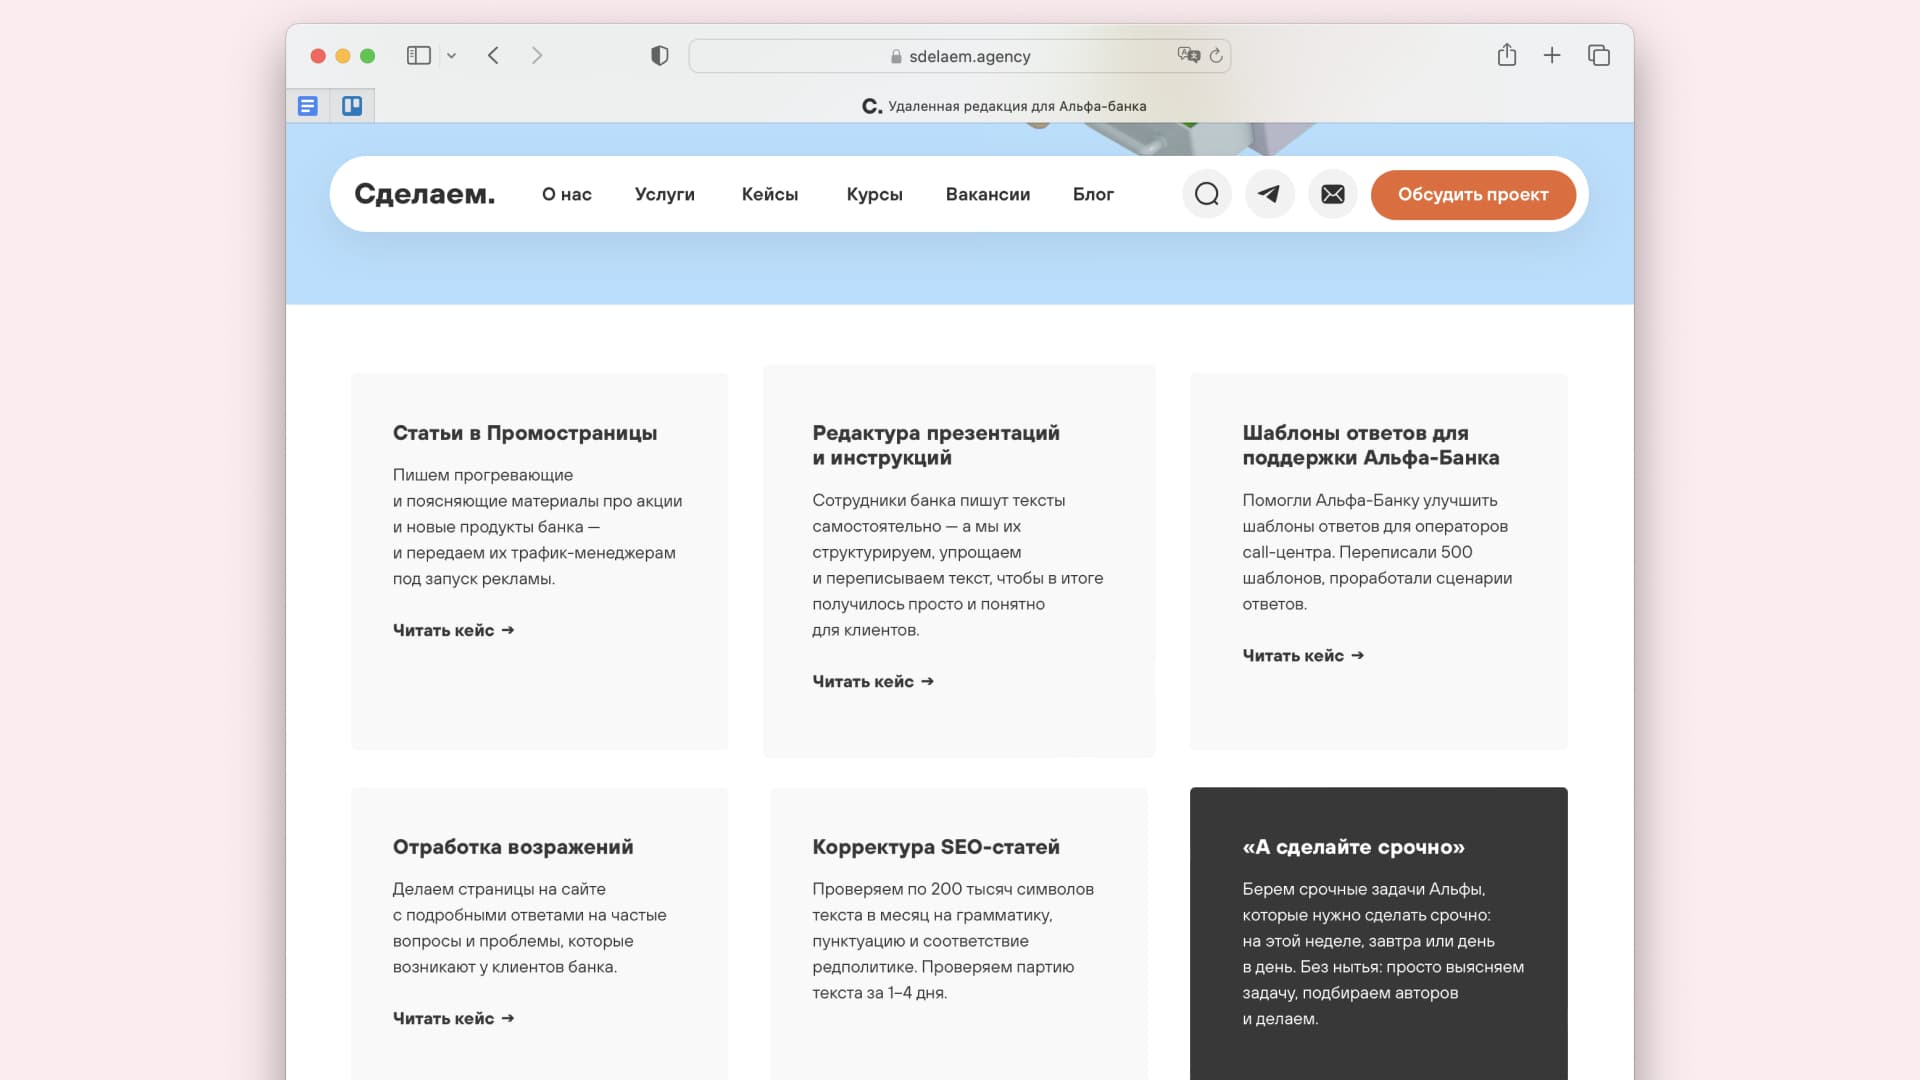Open the chevron dropdown next to the sidebar button
1920x1080 pixels.
tap(451, 55)
